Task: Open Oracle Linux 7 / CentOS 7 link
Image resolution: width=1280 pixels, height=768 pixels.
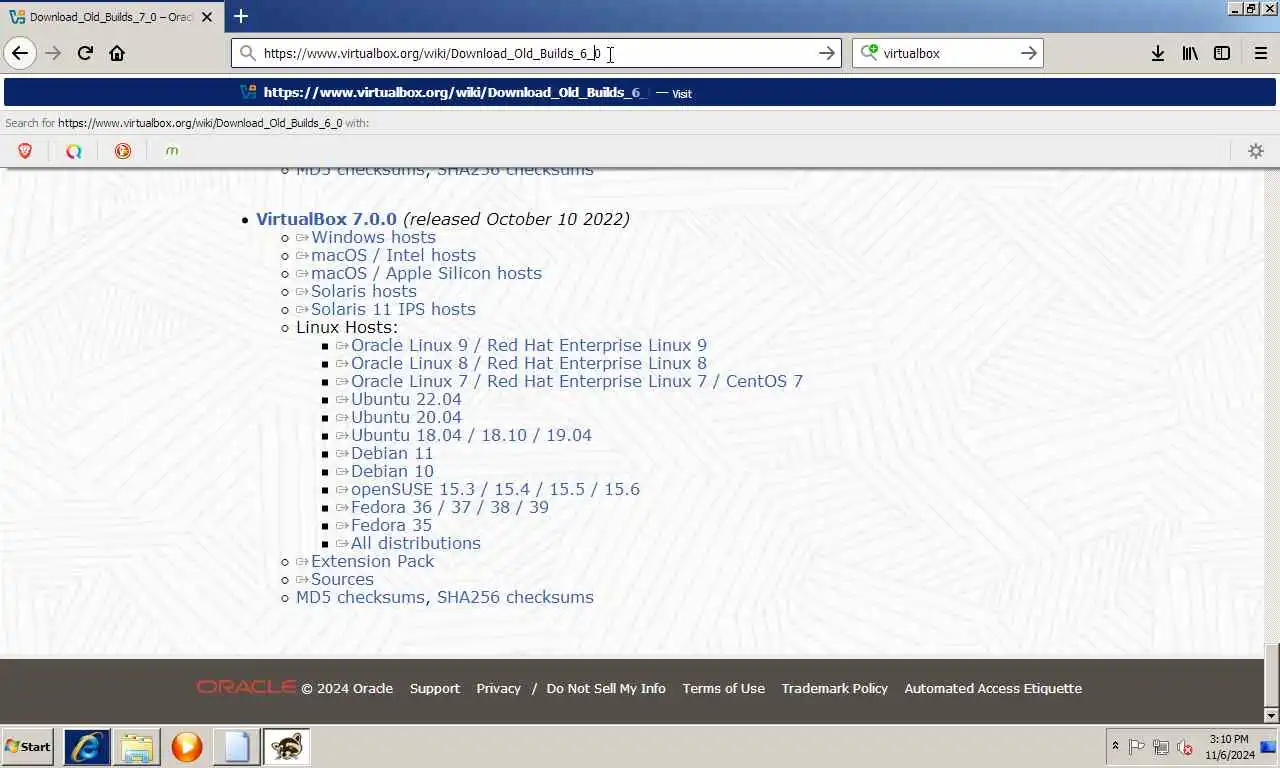Action: pos(576,381)
